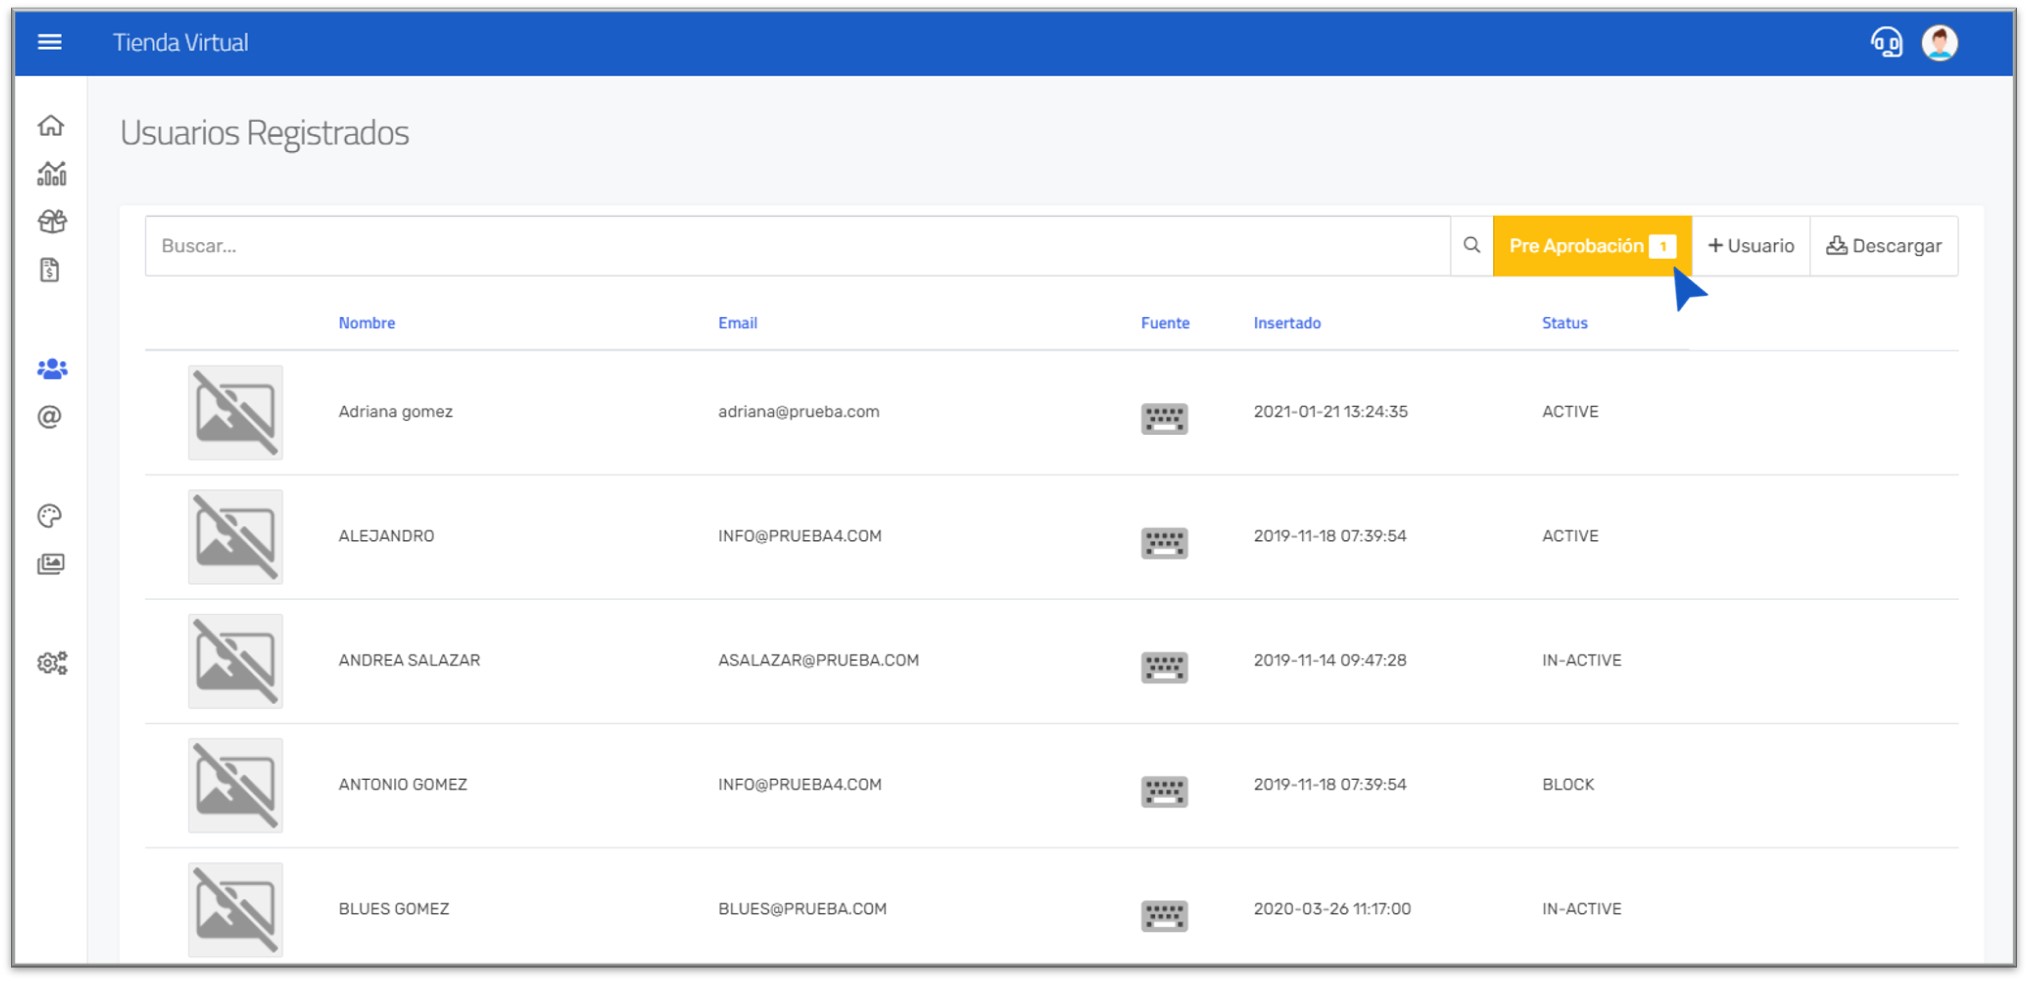Click placeholder photo of Adriana gomez

point(235,412)
